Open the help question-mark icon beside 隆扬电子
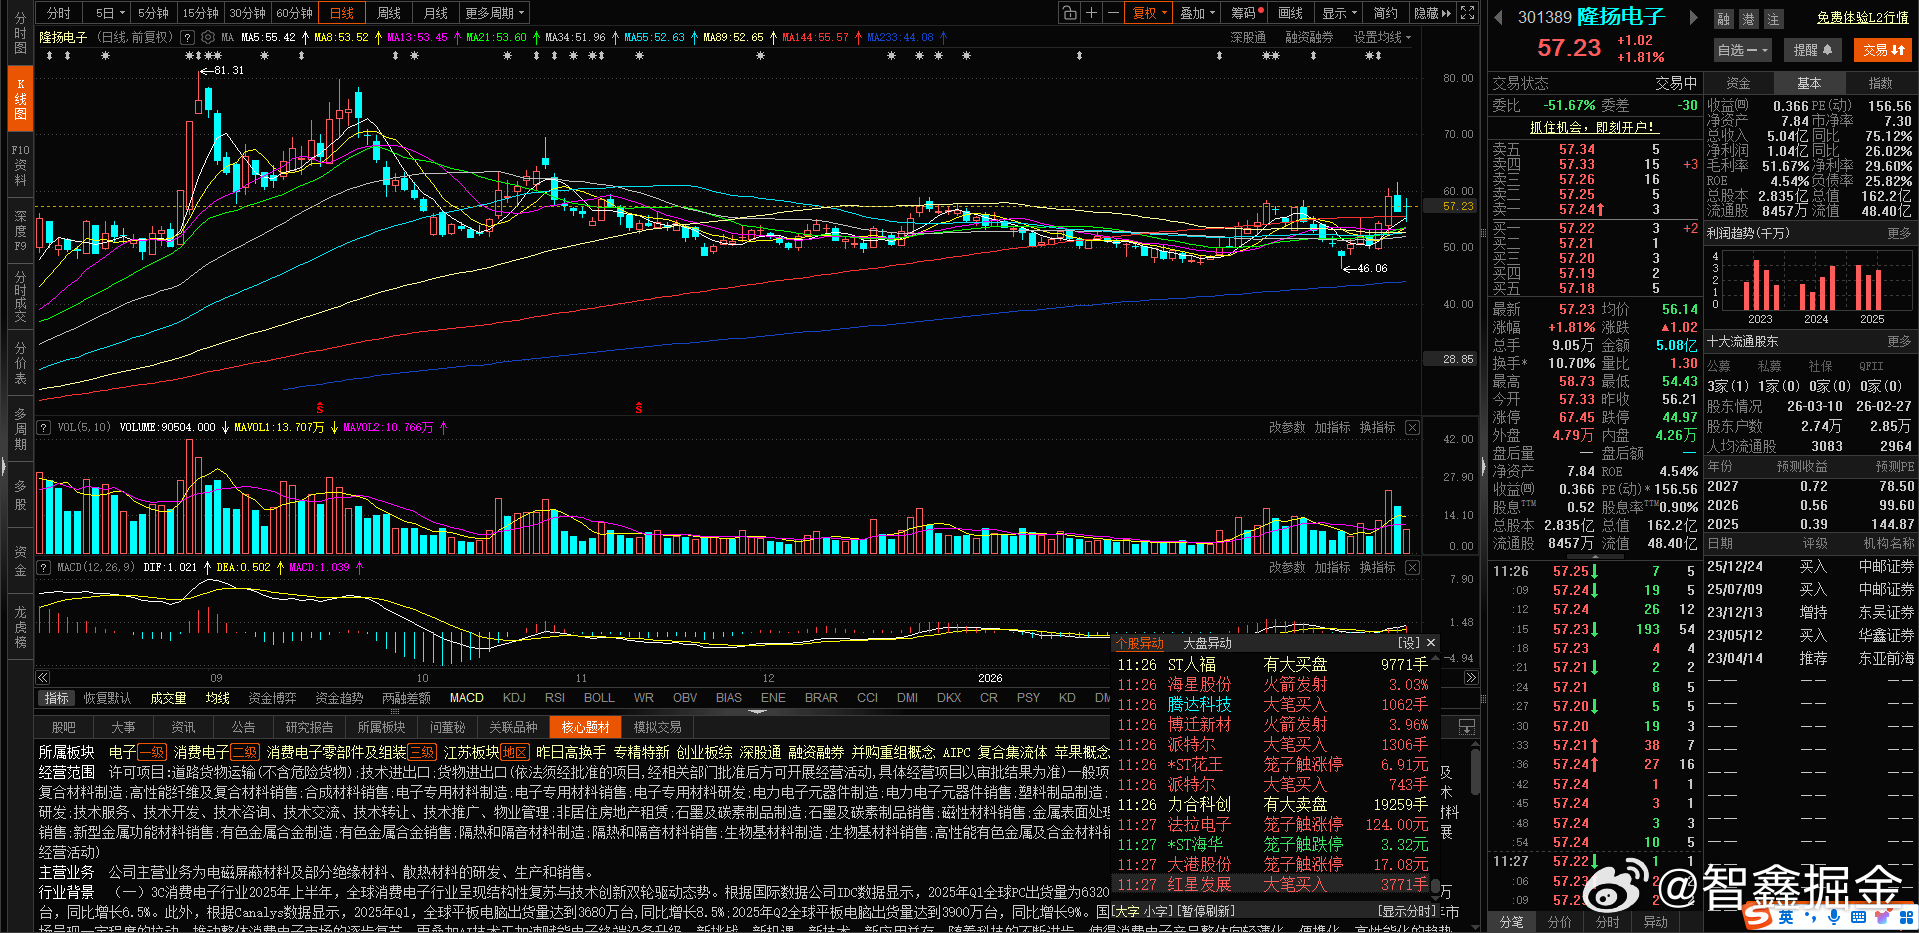The height and width of the screenshot is (933, 1919). (x=186, y=37)
